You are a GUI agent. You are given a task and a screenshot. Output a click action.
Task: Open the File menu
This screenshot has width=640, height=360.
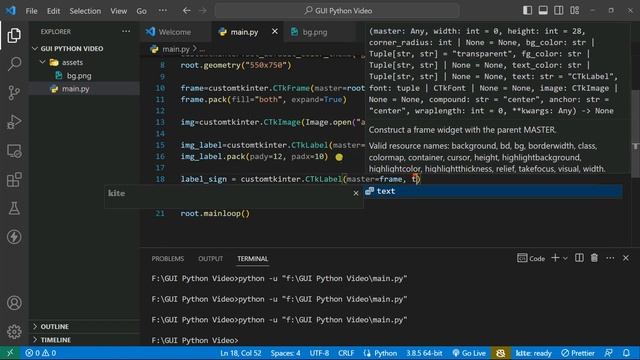pyautogui.click(x=31, y=11)
